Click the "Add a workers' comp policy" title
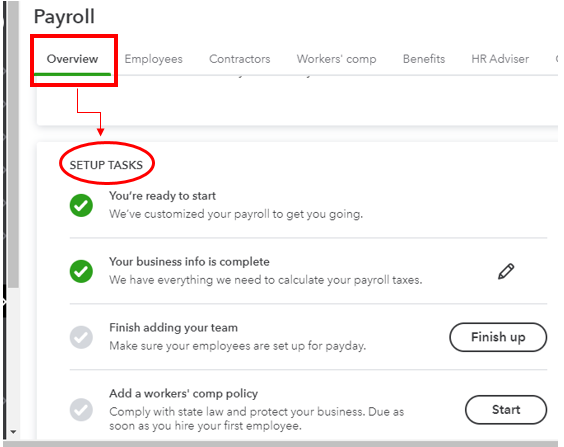The height and width of the screenshot is (447, 564). pyautogui.click(x=183, y=393)
